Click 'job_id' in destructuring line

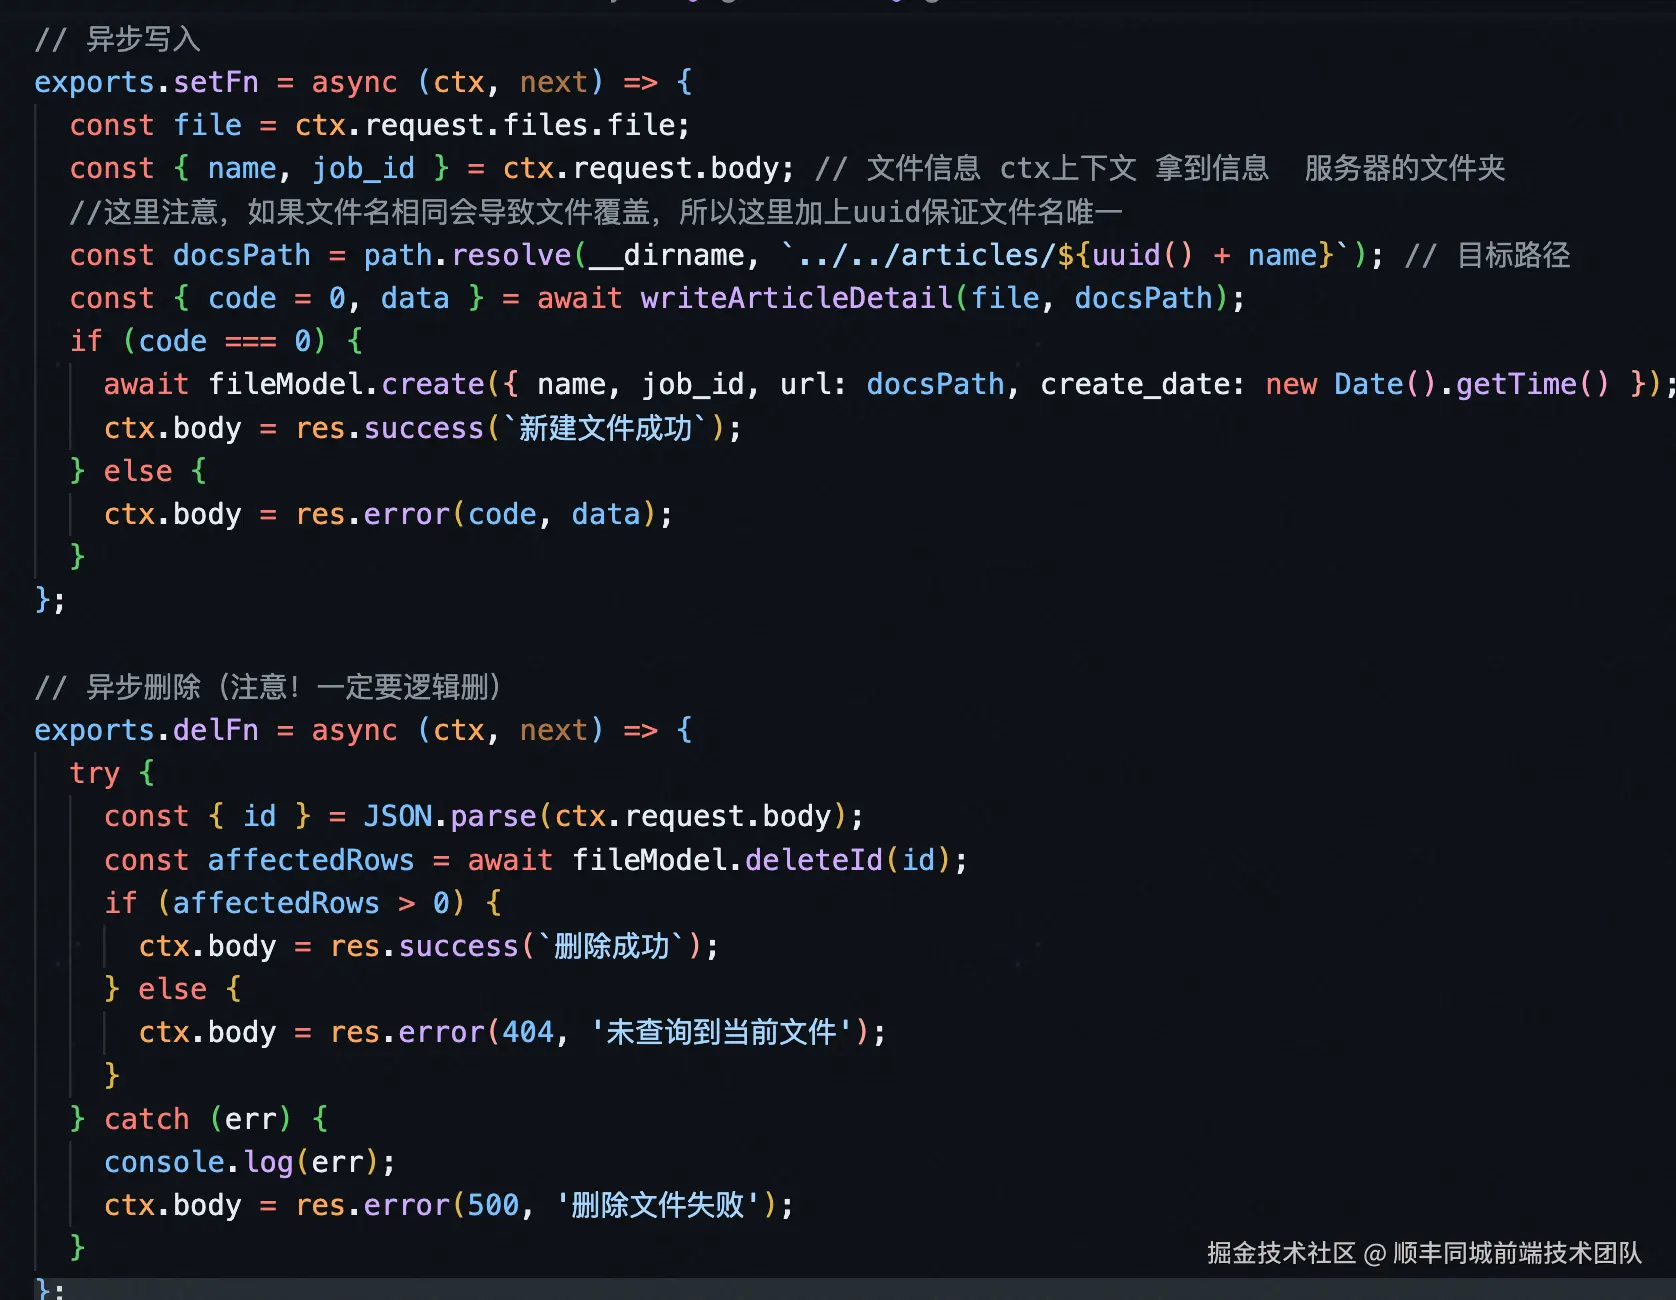[363, 168]
